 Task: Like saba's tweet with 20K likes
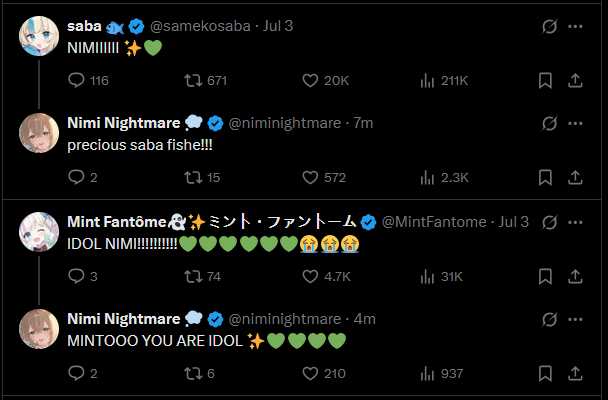click(x=311, y=80)
